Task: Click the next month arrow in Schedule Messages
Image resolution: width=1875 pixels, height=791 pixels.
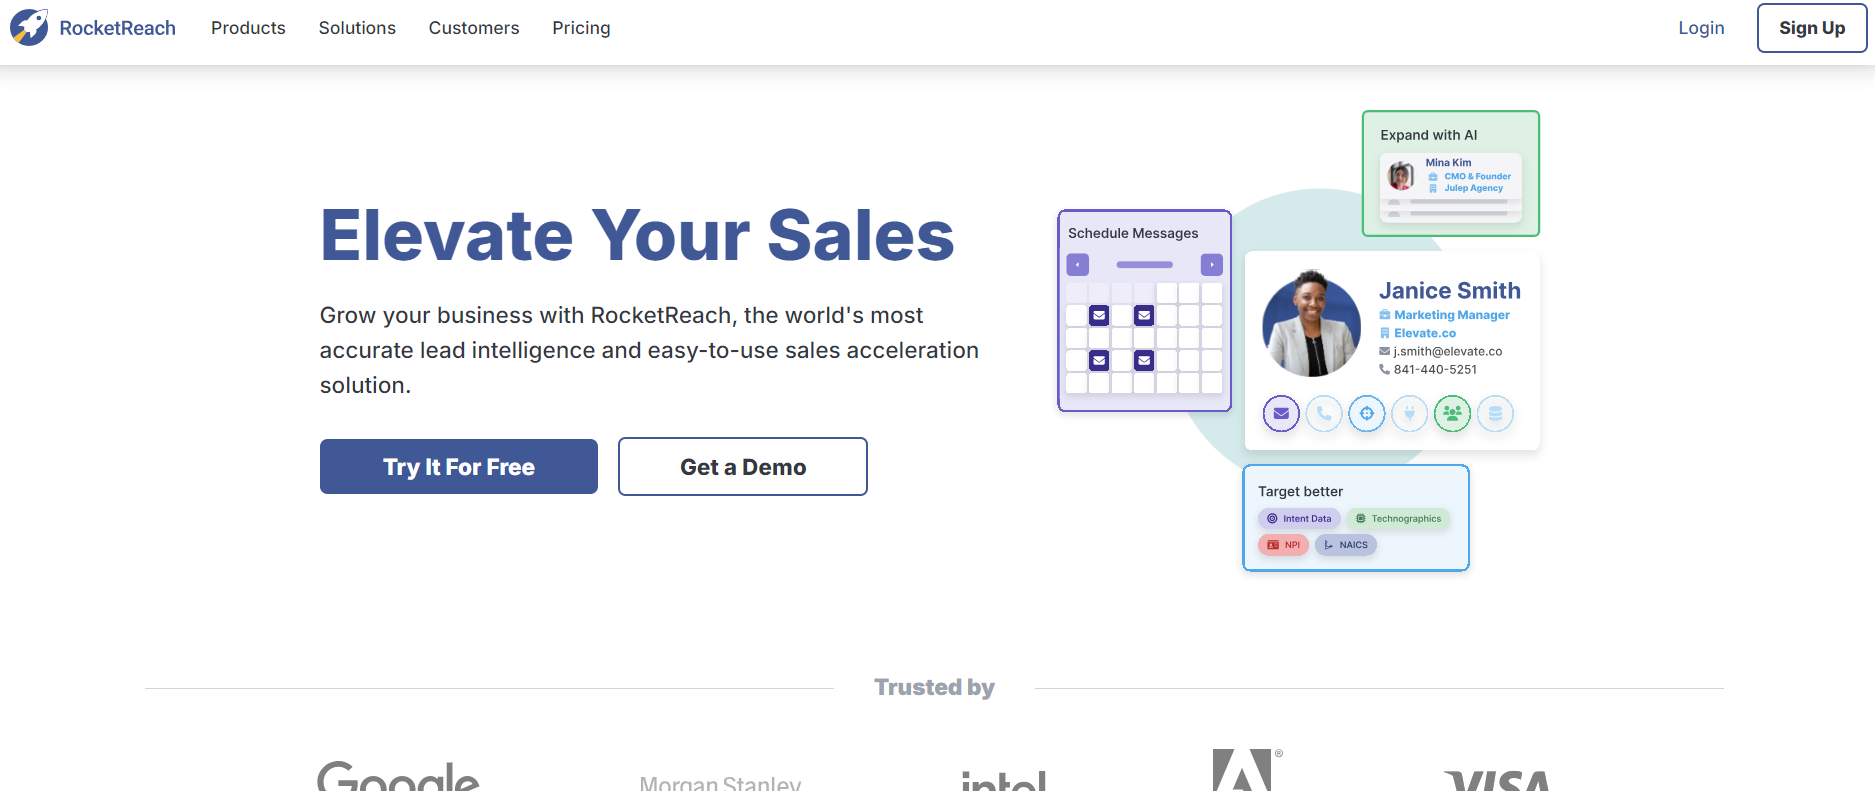Action: pos(1211,265)
